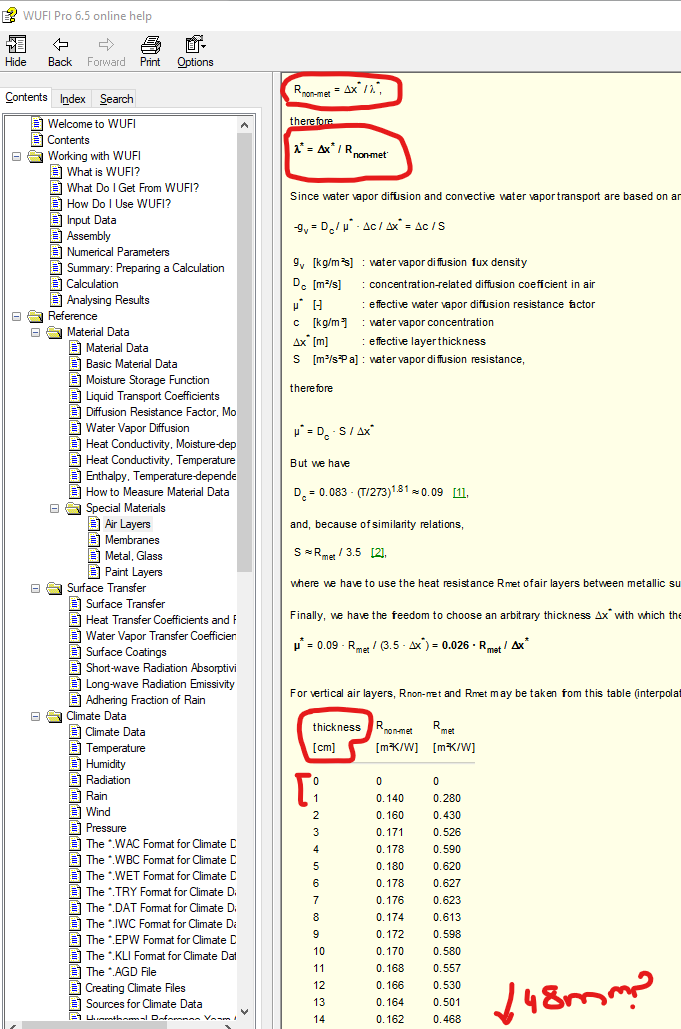The width and height of the screenshot is (681, 1029).
Task: Click the Reference book folder icon
Action: (x=36, y=316)
